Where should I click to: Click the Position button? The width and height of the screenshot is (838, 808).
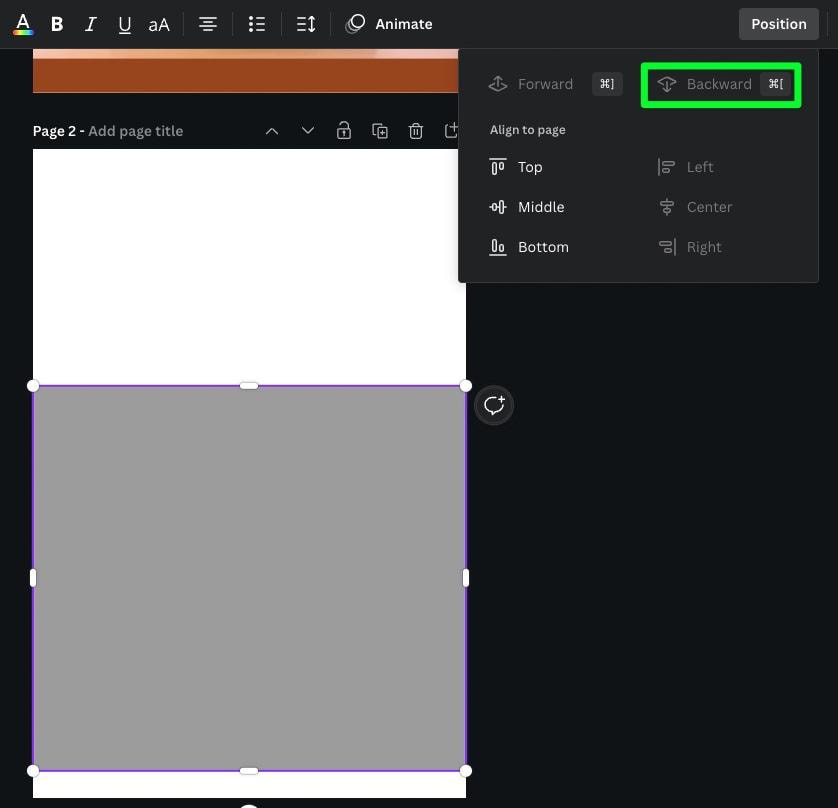778,24
